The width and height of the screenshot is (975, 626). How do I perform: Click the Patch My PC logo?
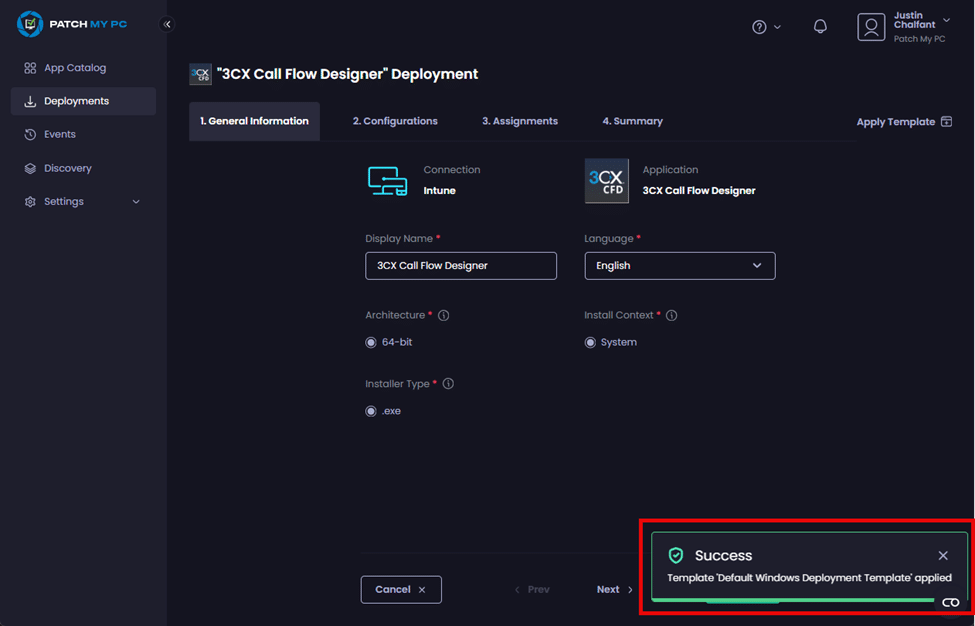72,24
